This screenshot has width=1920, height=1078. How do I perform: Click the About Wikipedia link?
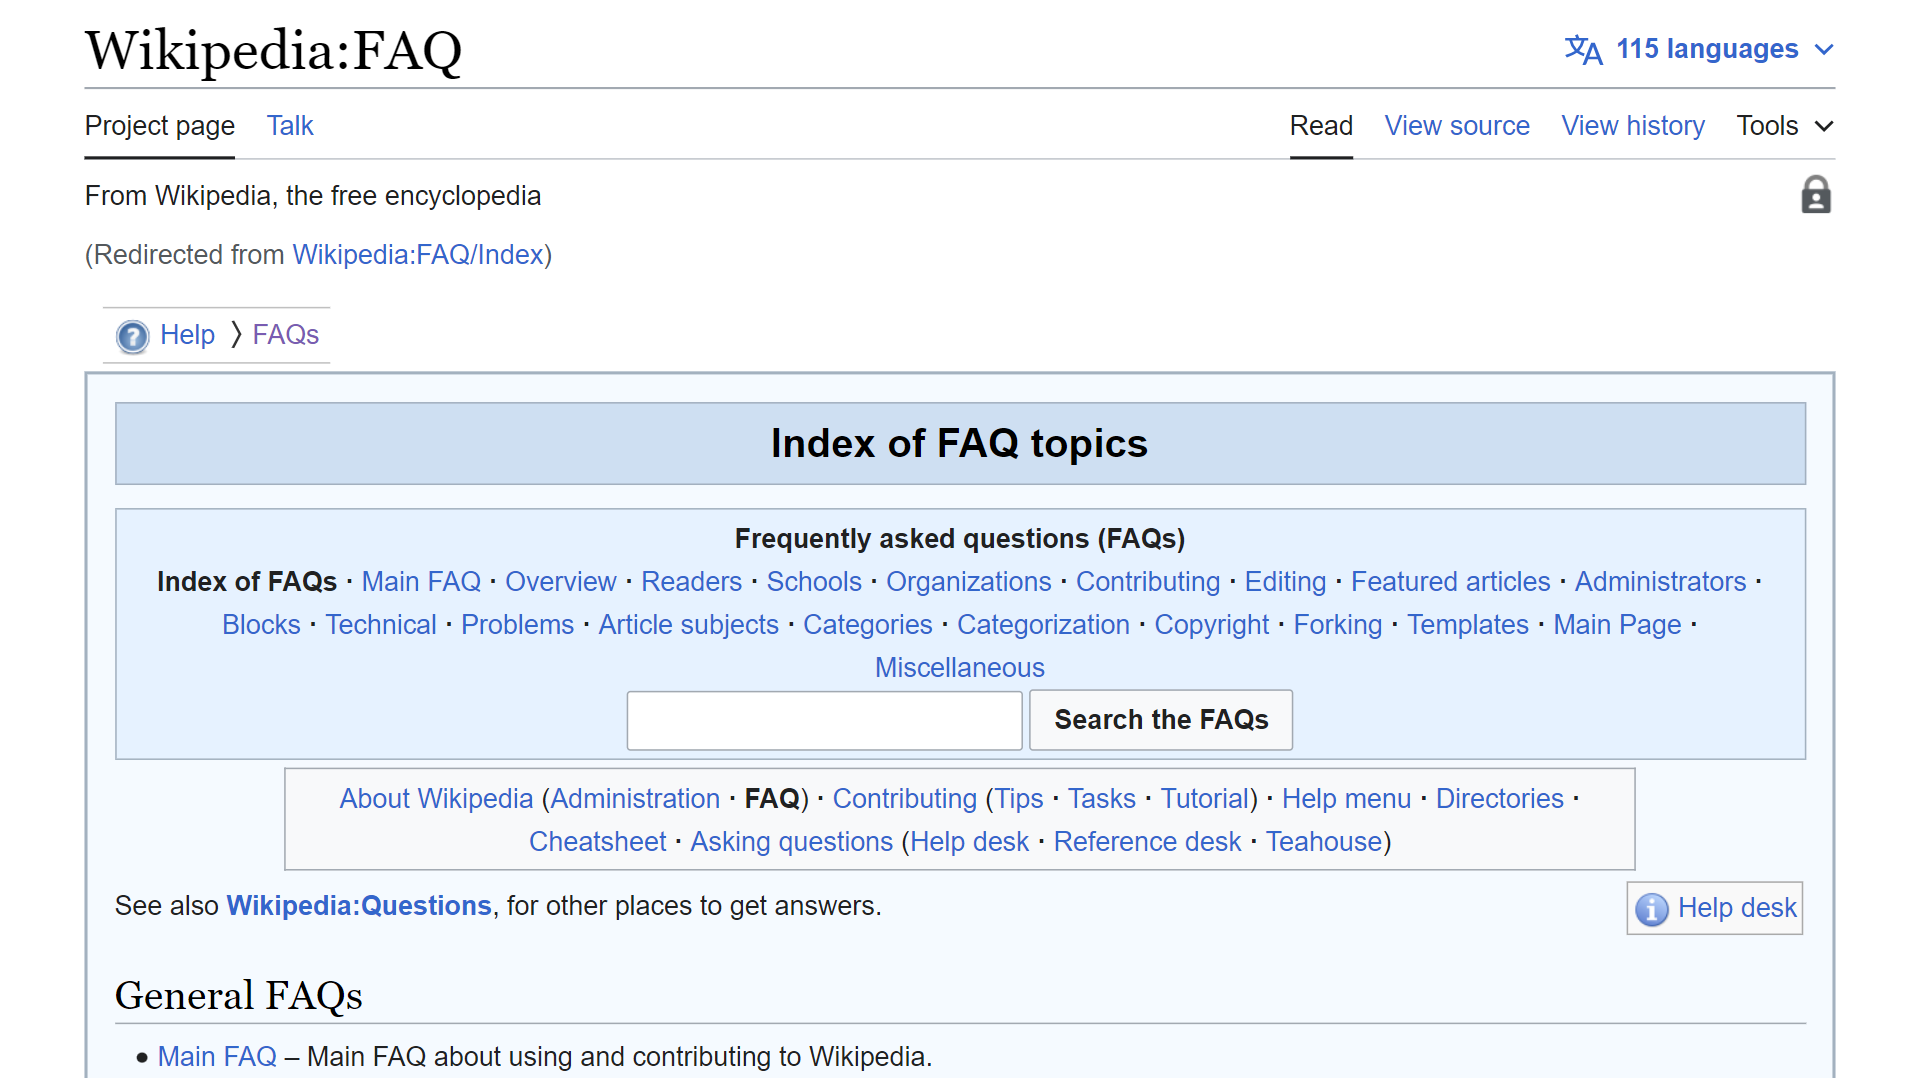[436, 799]
